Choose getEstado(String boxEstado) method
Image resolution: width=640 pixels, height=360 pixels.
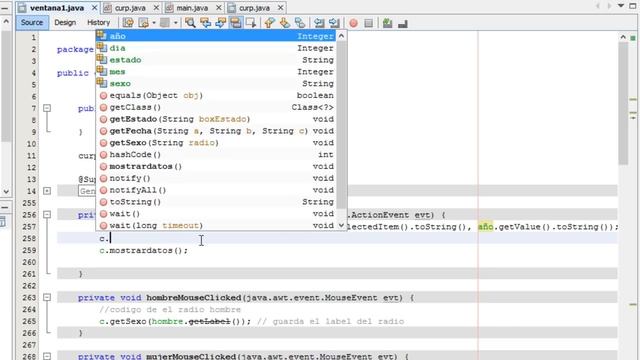pos(216,119)
